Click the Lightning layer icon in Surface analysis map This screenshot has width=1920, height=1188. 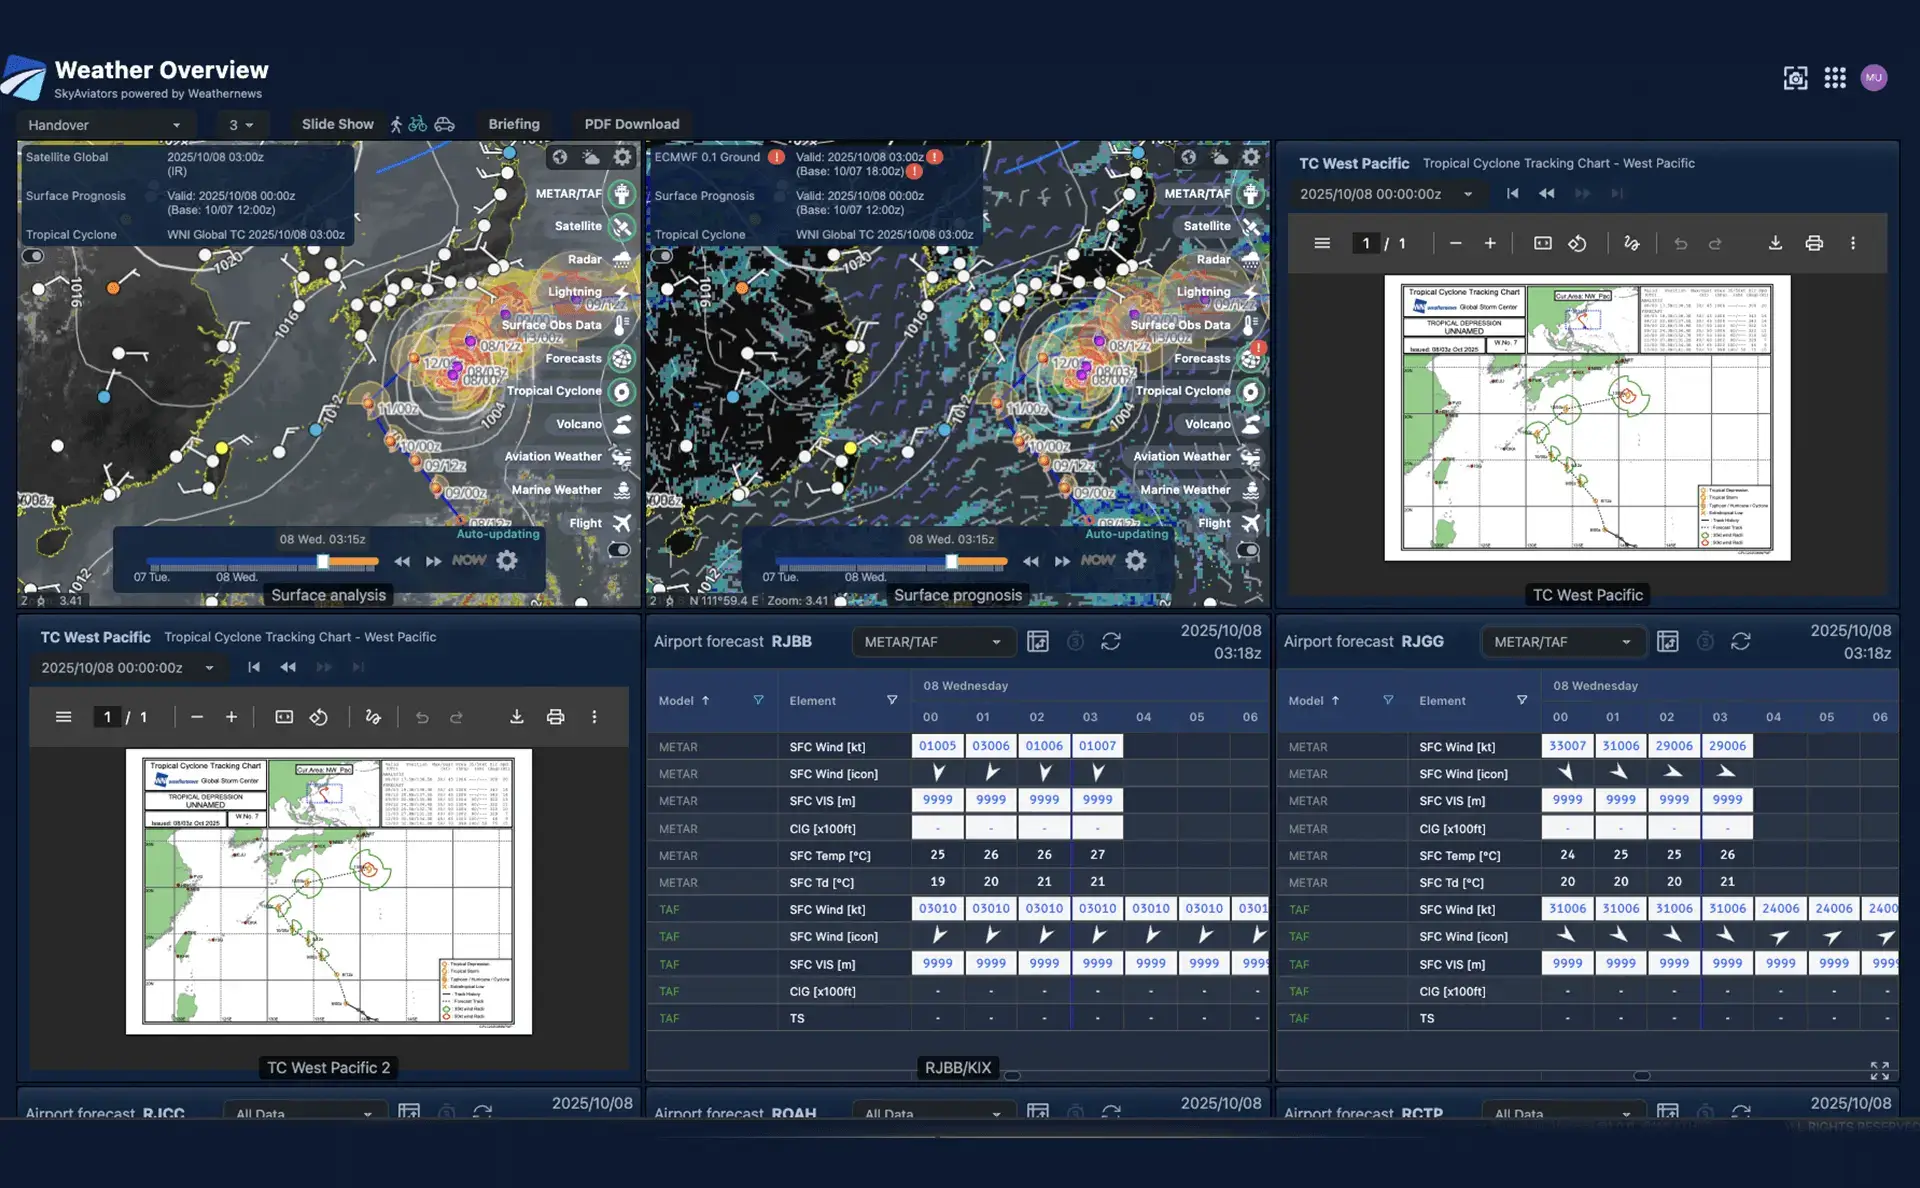click(622, 292)
